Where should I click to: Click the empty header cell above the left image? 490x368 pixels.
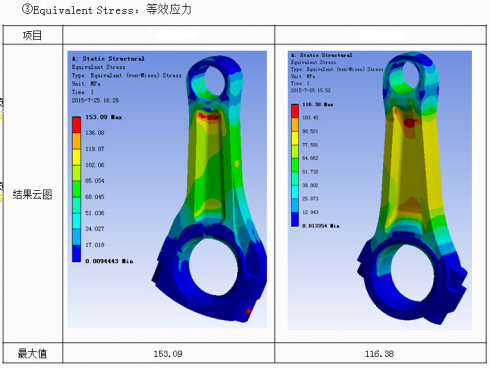168,35
